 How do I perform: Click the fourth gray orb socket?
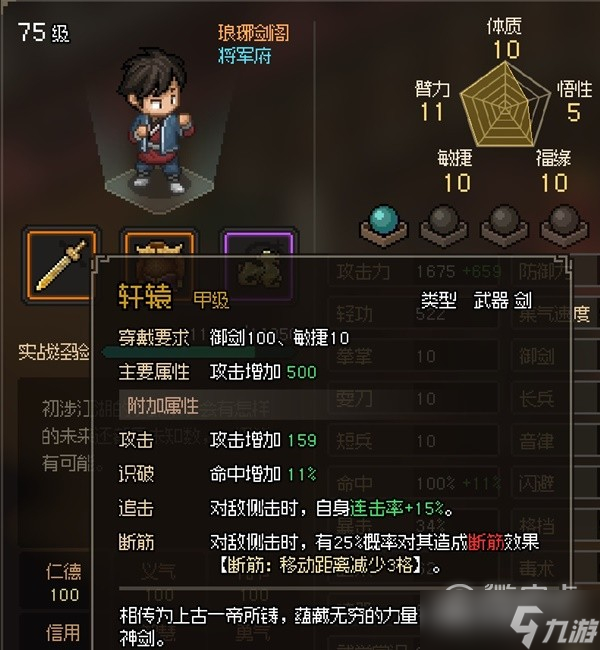click(564, 226)
